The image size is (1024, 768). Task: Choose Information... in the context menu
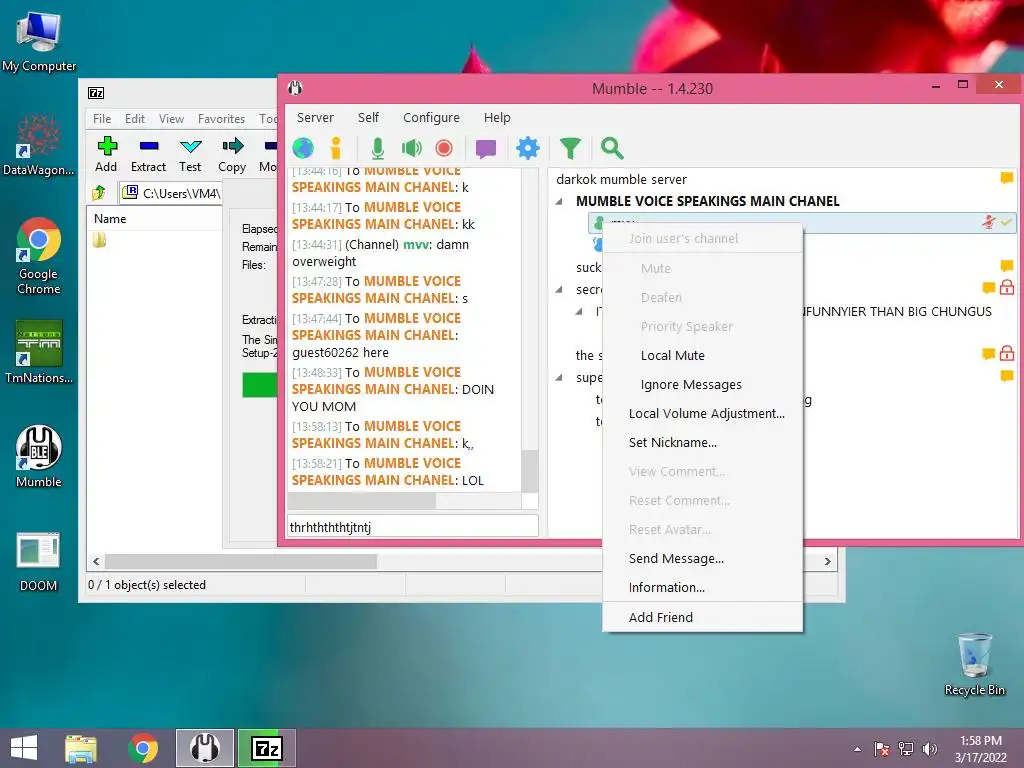point(702,587)
